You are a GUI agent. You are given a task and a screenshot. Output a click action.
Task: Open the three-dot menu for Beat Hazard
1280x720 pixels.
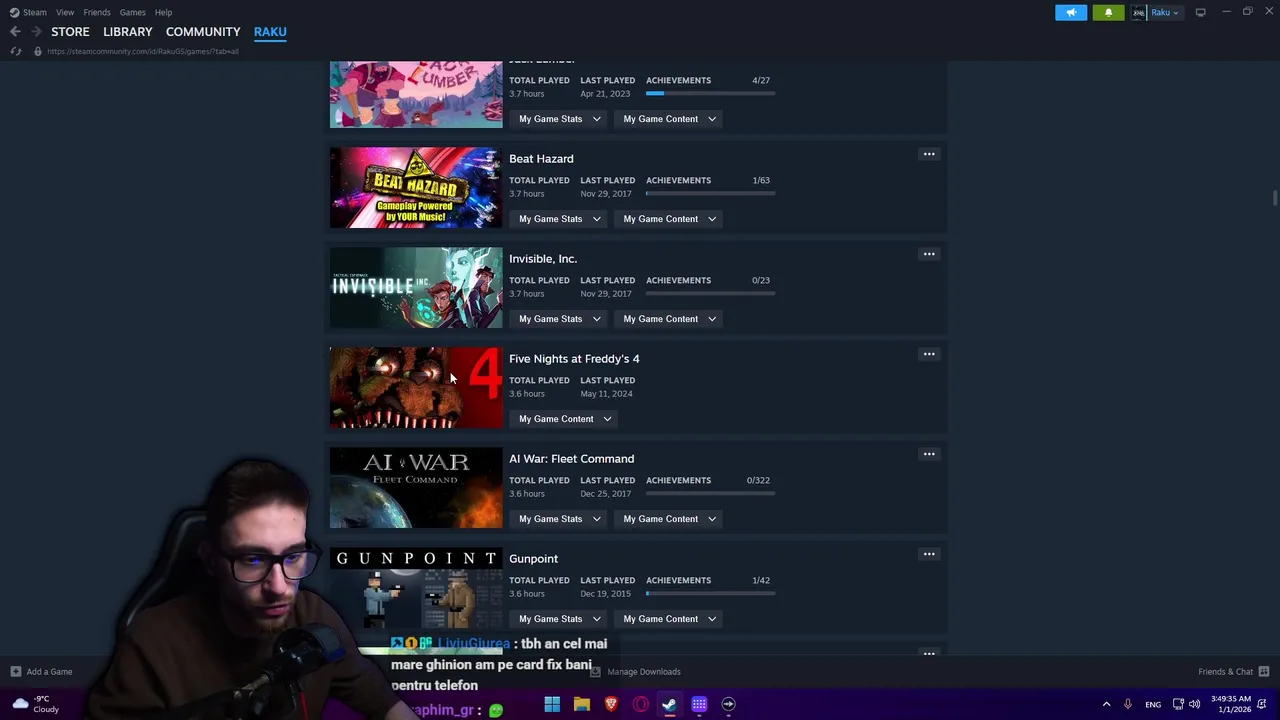click(x=929, y=154)
